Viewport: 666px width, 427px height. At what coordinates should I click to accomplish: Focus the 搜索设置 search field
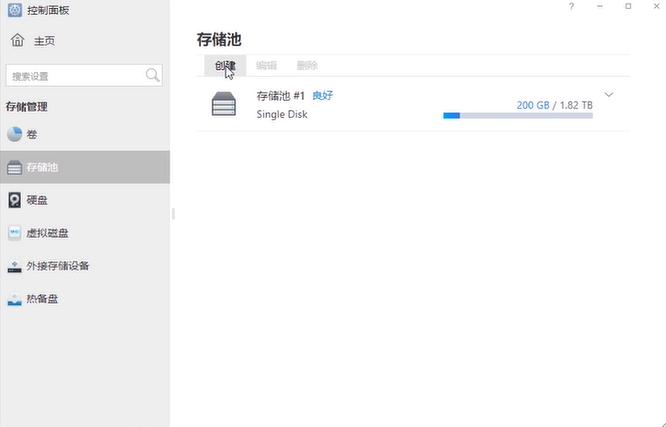coord(75,76)
